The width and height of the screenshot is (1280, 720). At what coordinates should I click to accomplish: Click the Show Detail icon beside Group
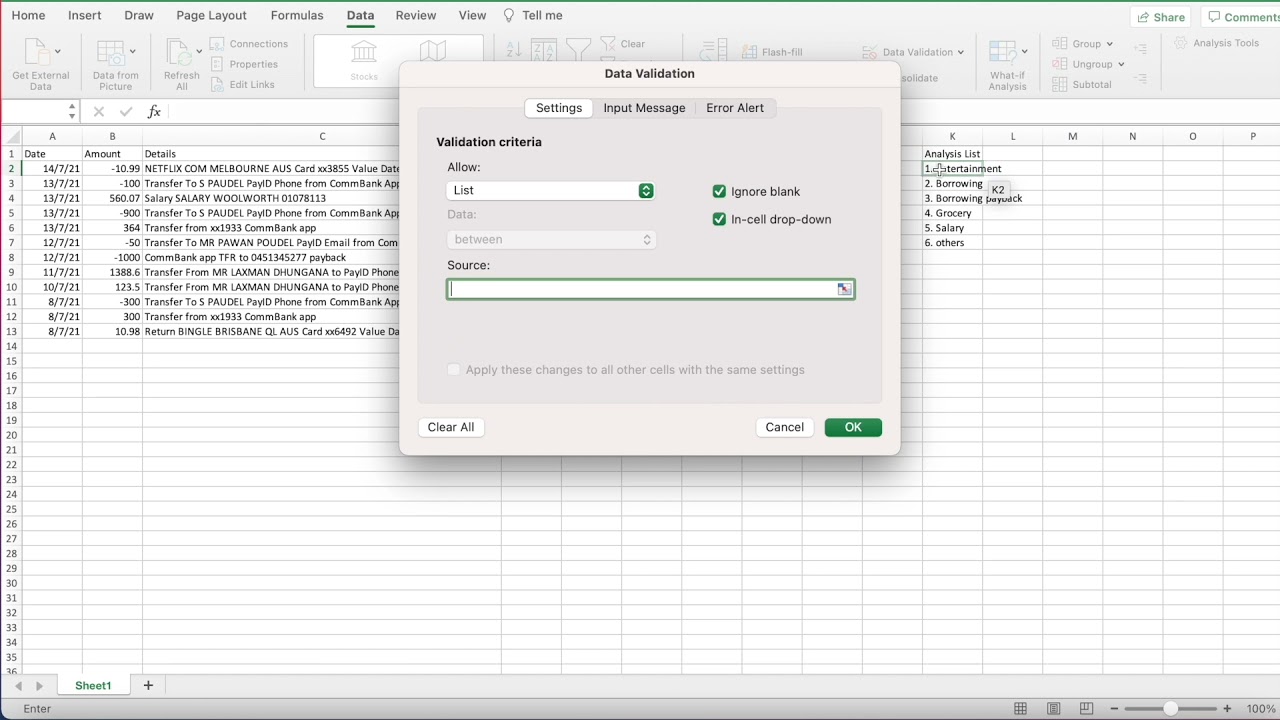pos(1141,48)
